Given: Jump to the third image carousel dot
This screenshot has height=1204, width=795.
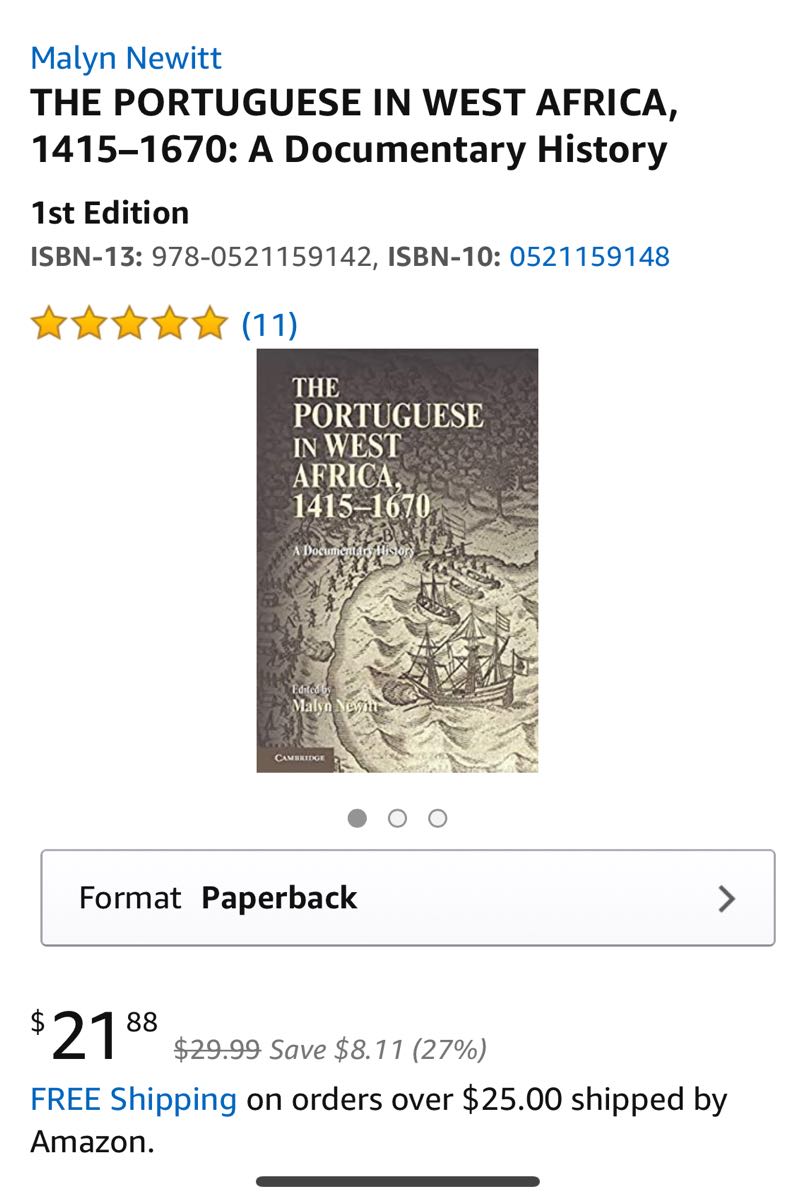Looking at the screenshot, I should click(437, 818).
